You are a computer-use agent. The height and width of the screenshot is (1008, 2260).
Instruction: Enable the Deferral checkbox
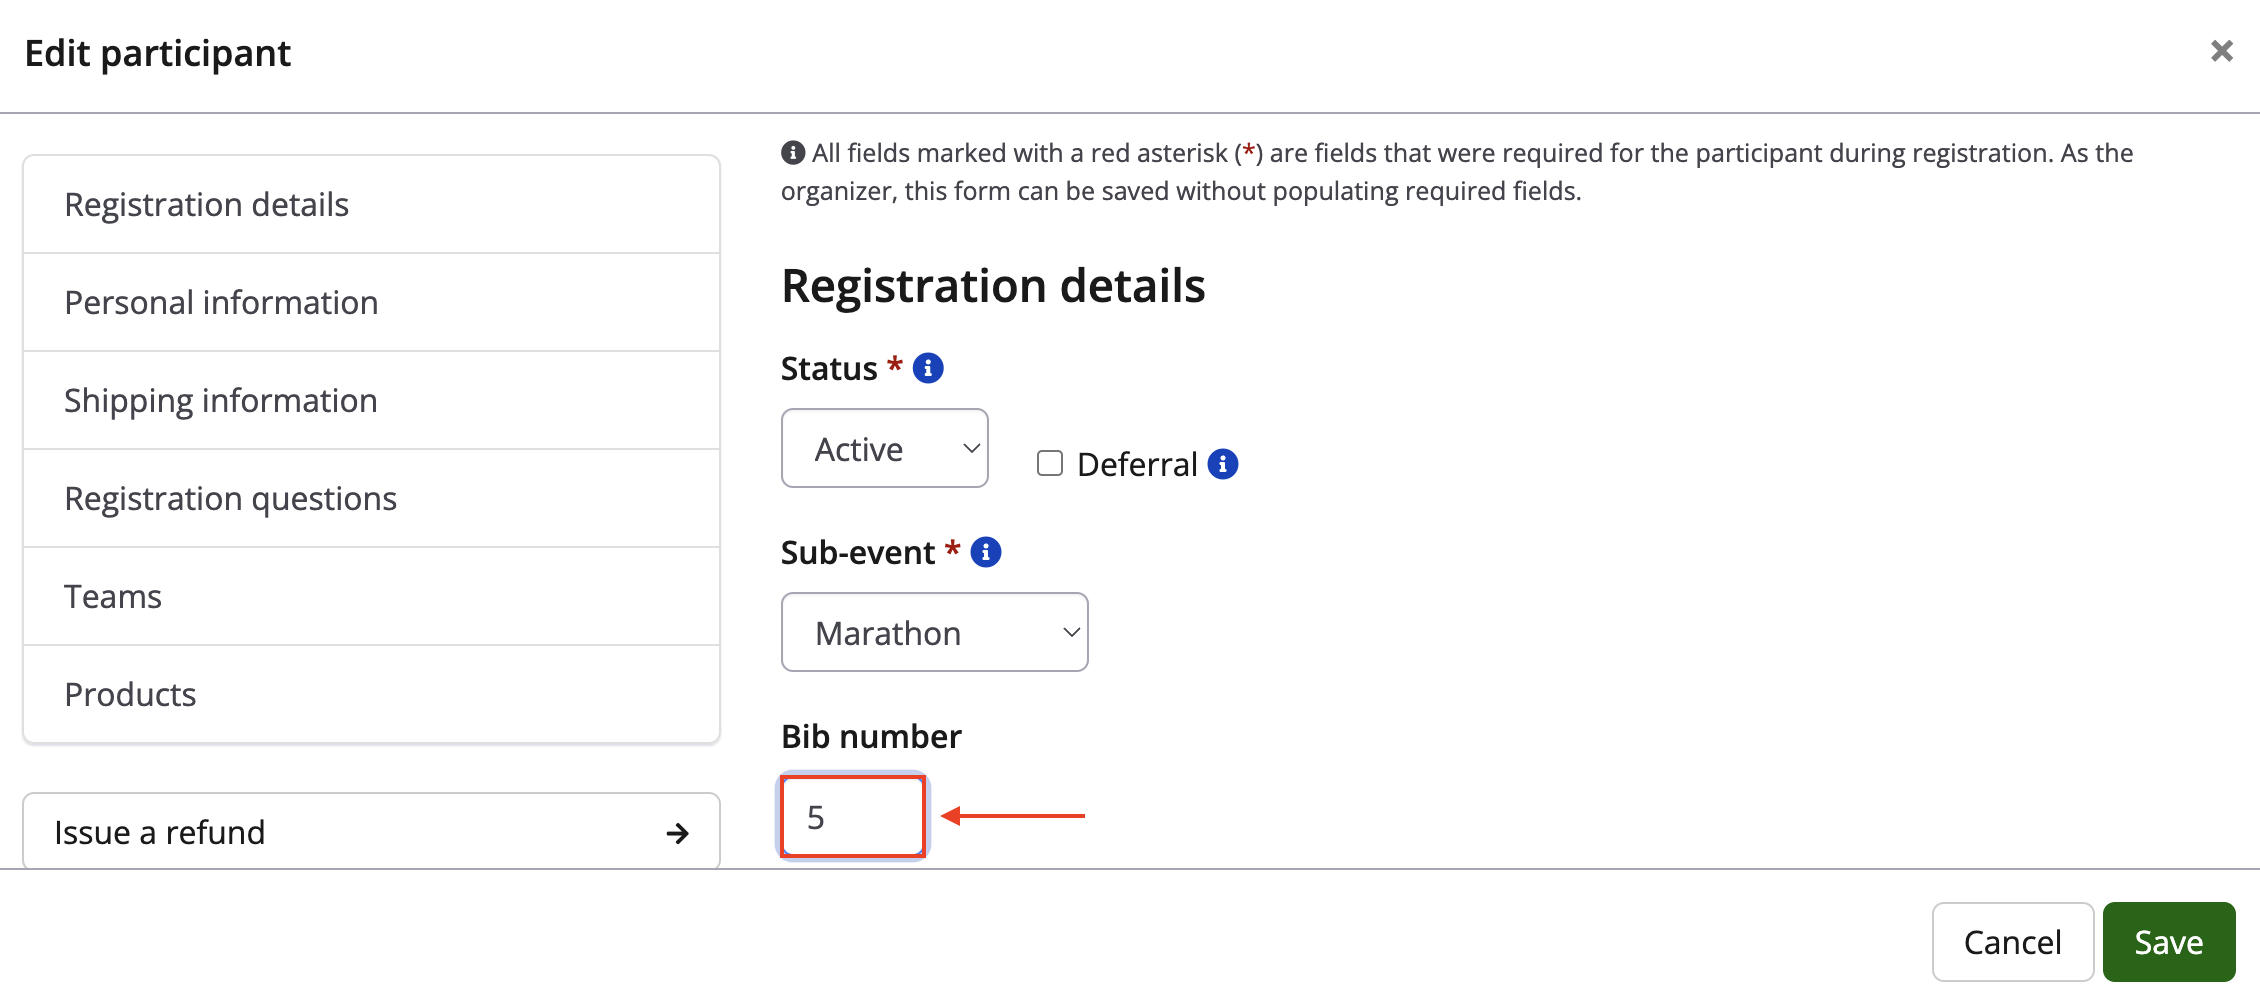pos(1049,463)
